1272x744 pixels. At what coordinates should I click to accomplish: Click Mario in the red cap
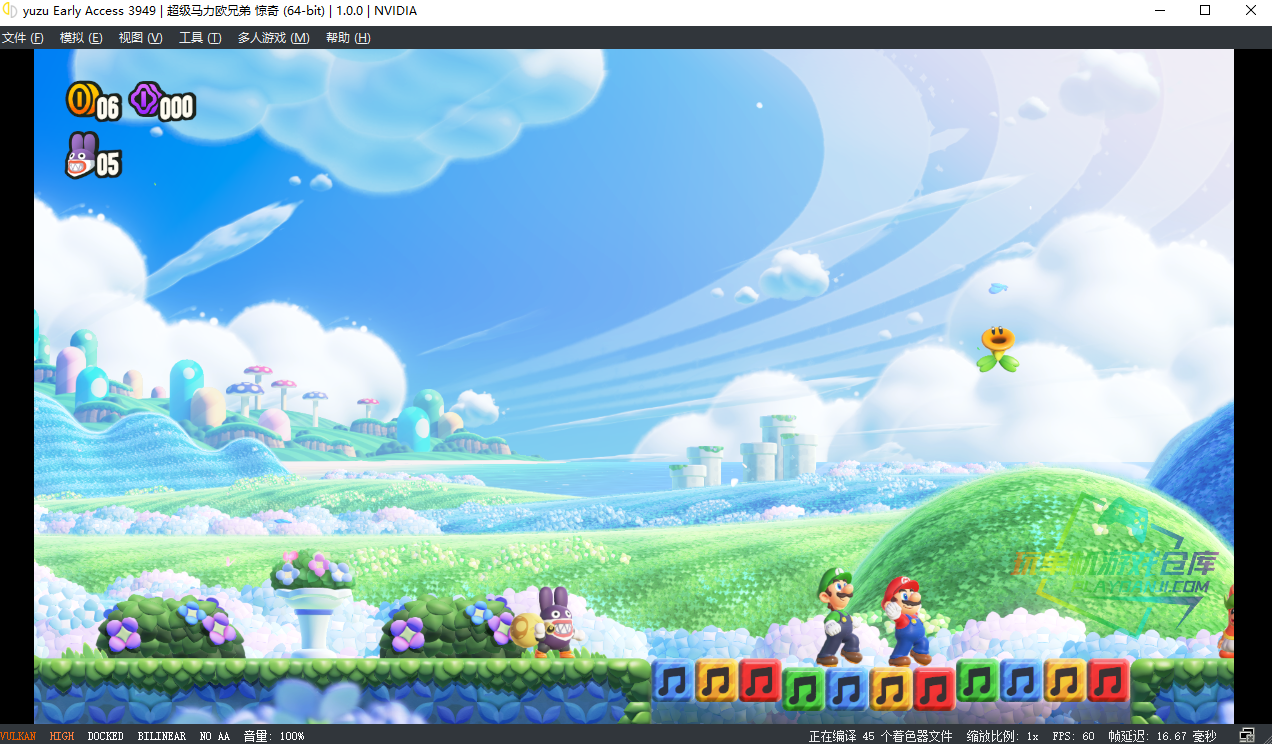click(906, 620)
